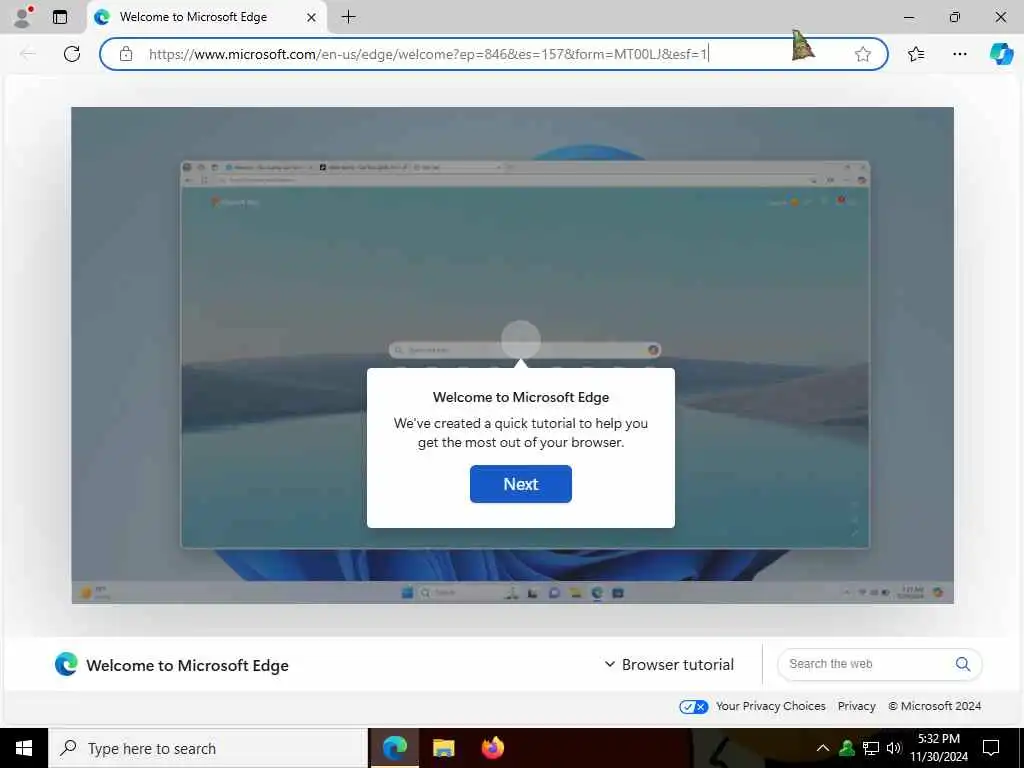This screenshot has width=1024, height=768.
Task: Restore down the Edge window
Action: click(954, 17)
